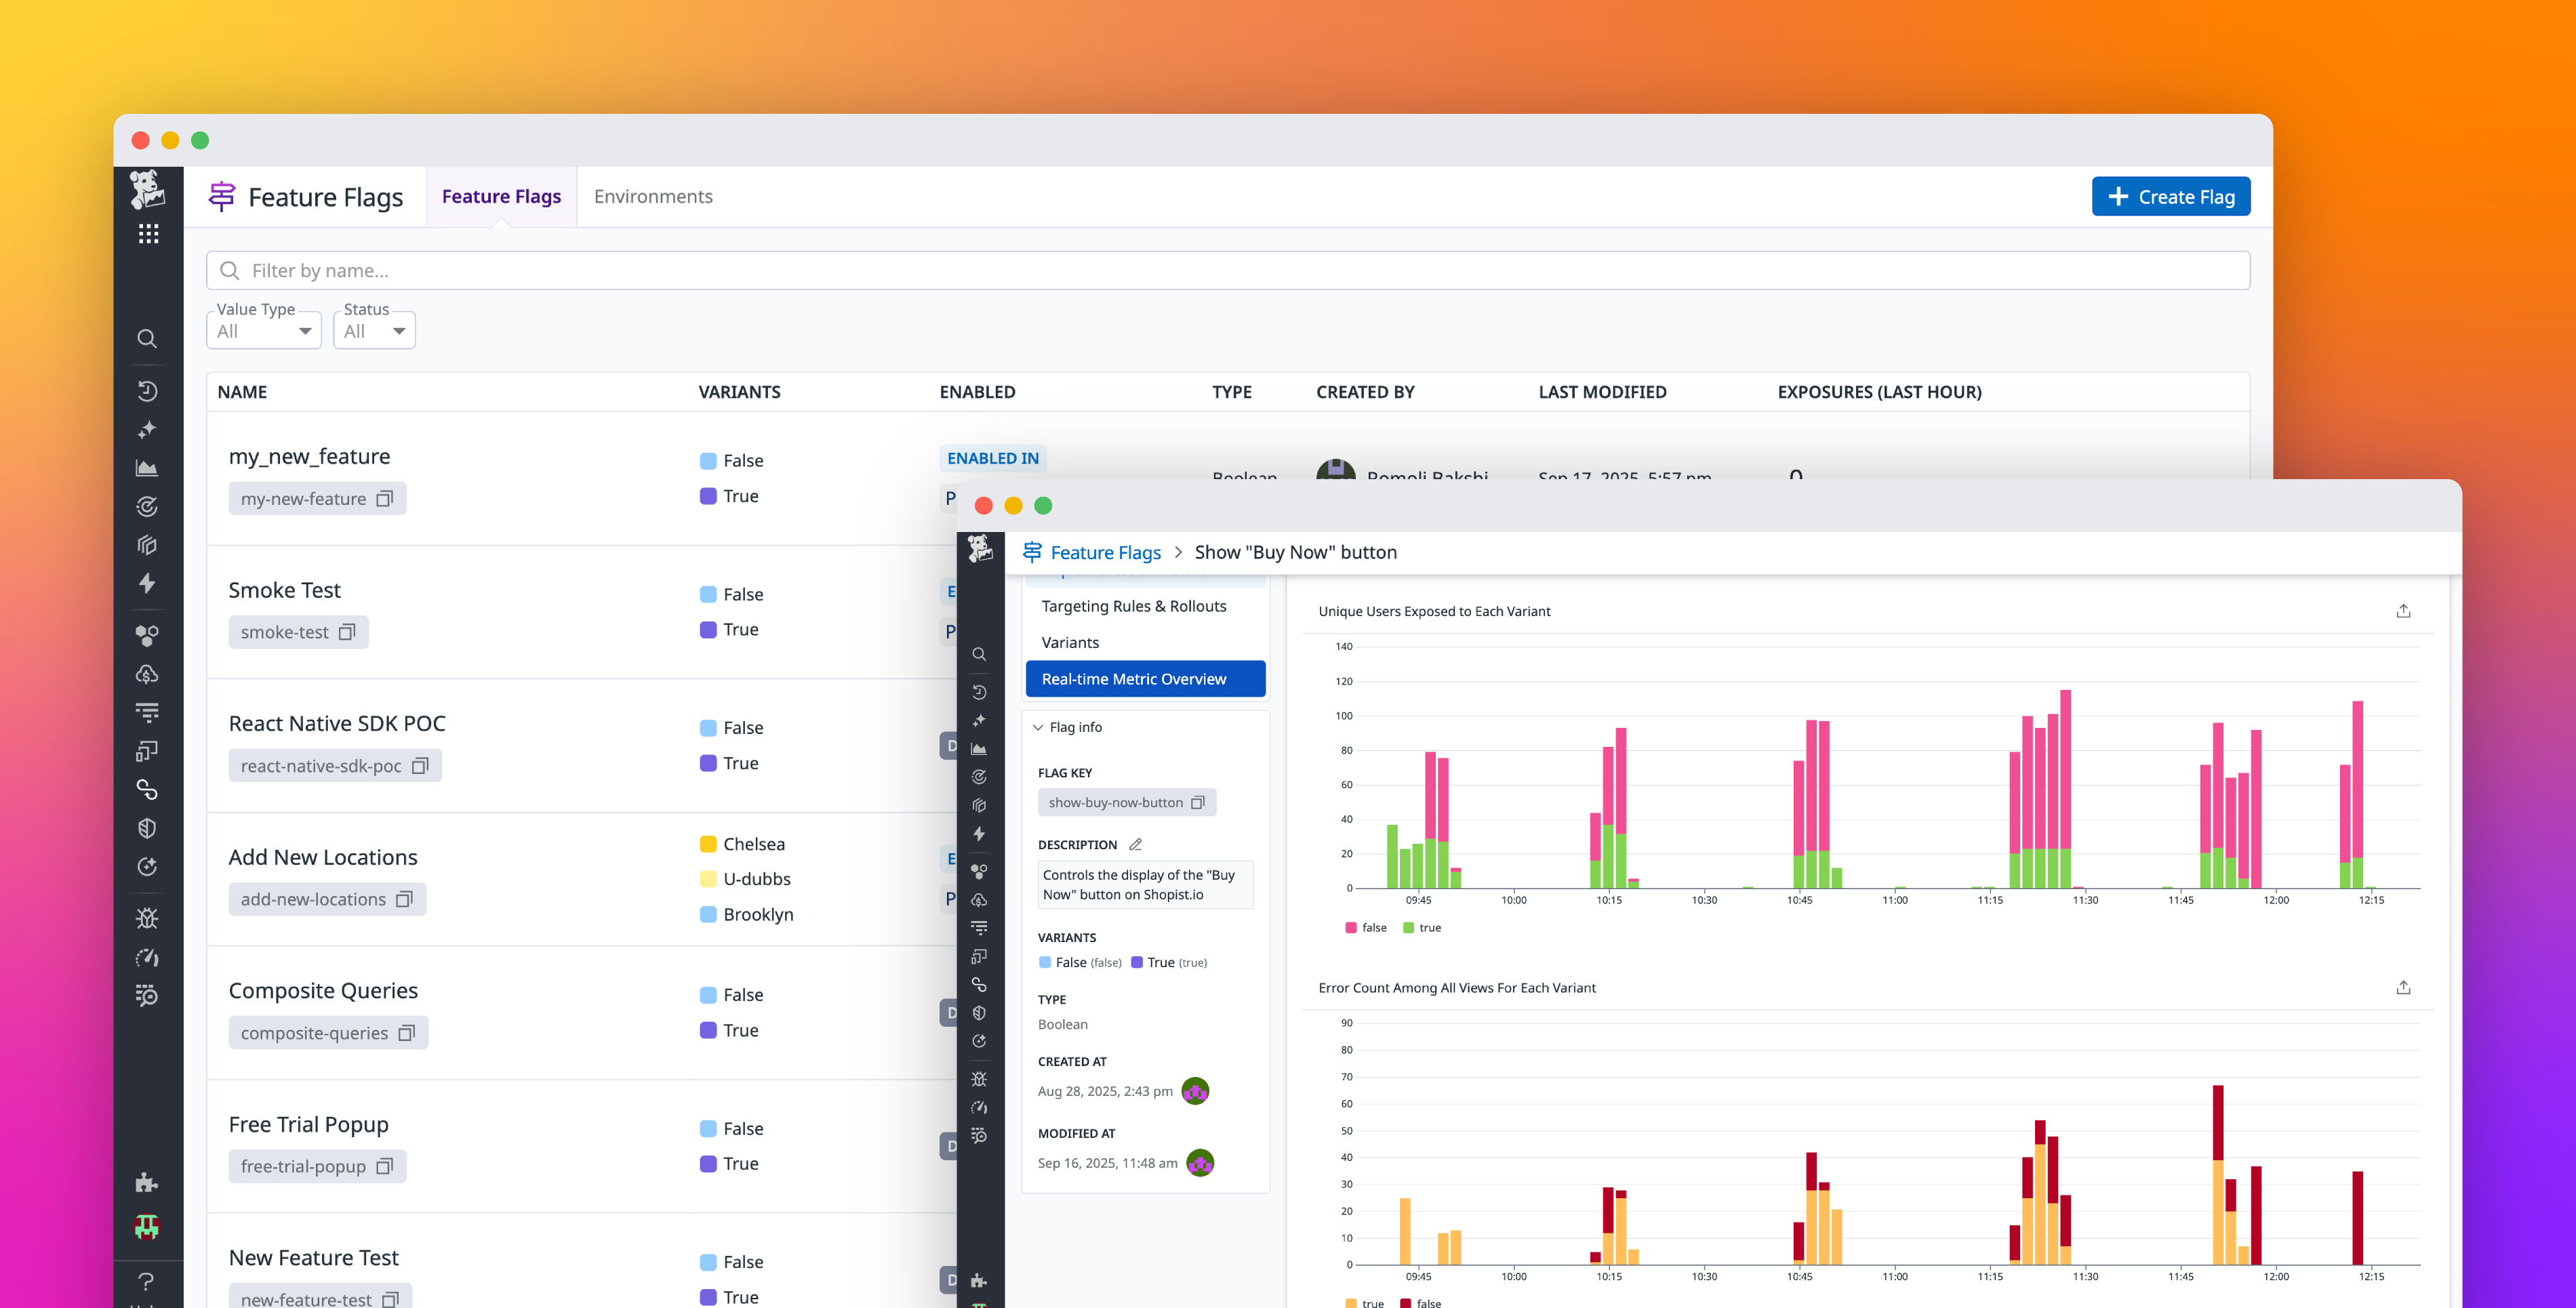Copy the show-buy-now-button flag key
Image resolution: width=2576 pixels, height=1308 pixels.
tap(1197, 802)
